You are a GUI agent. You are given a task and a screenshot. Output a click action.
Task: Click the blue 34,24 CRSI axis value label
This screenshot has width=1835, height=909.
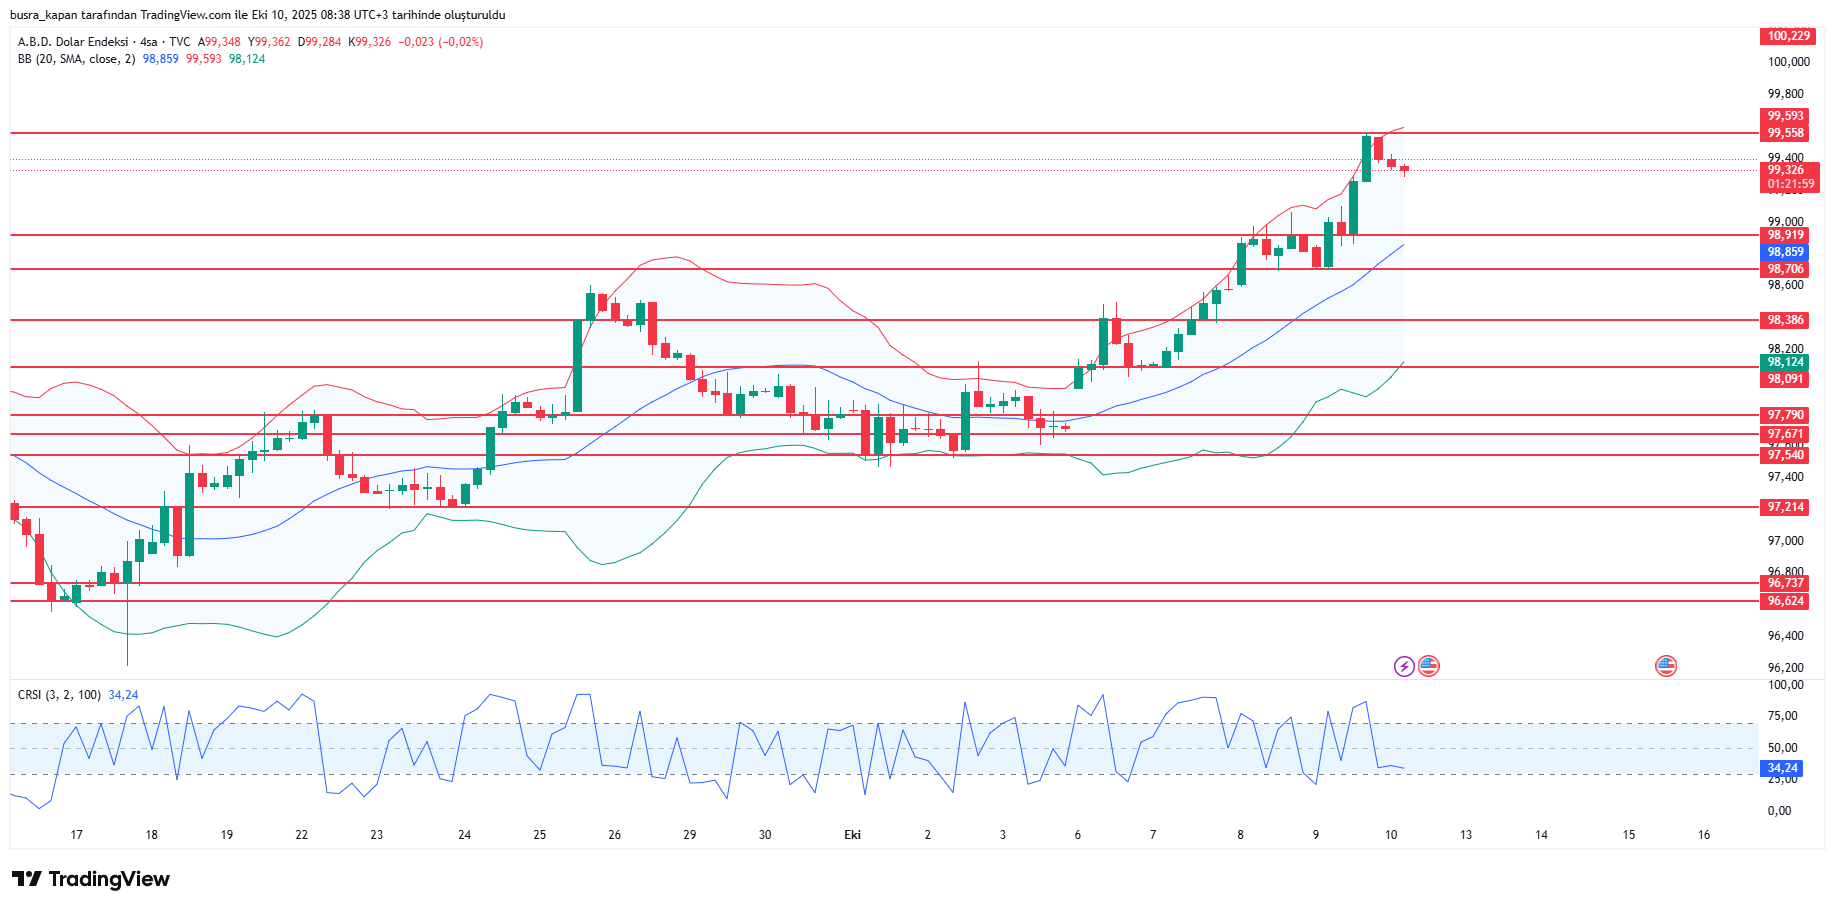tap(1782, 768)
